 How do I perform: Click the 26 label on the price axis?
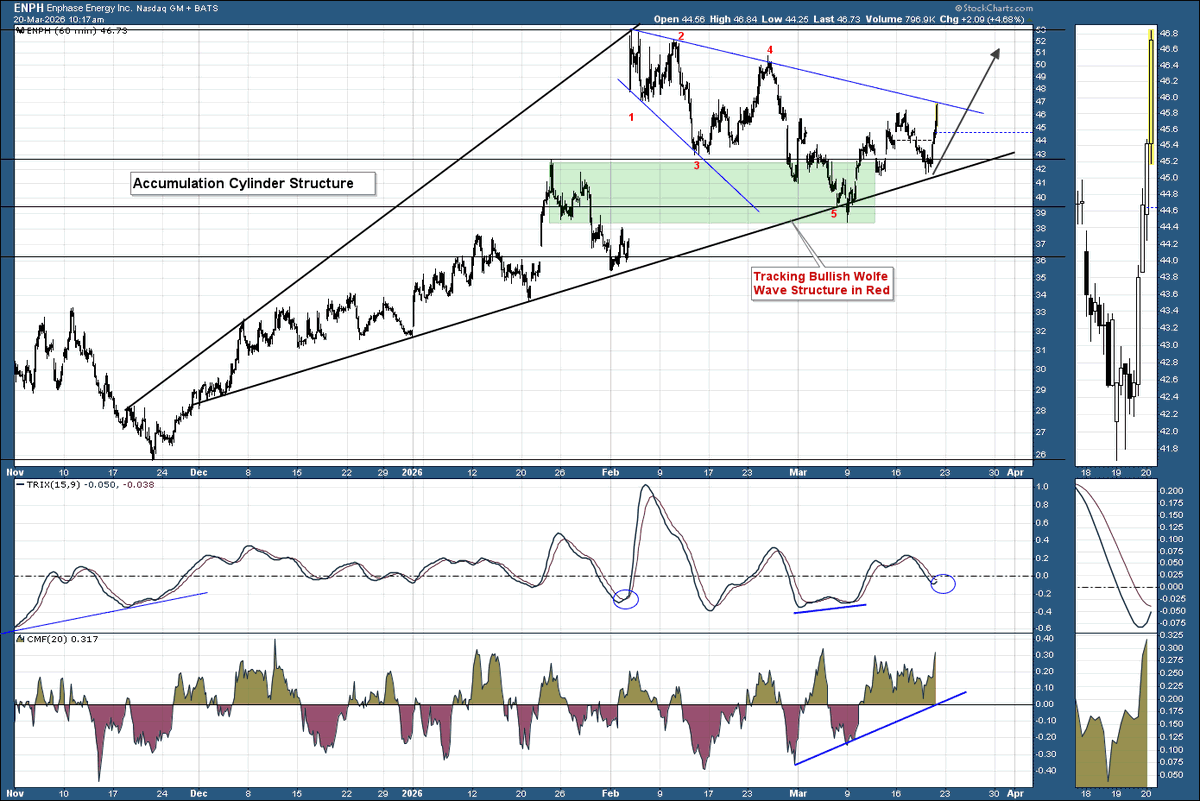point(1040,455)
